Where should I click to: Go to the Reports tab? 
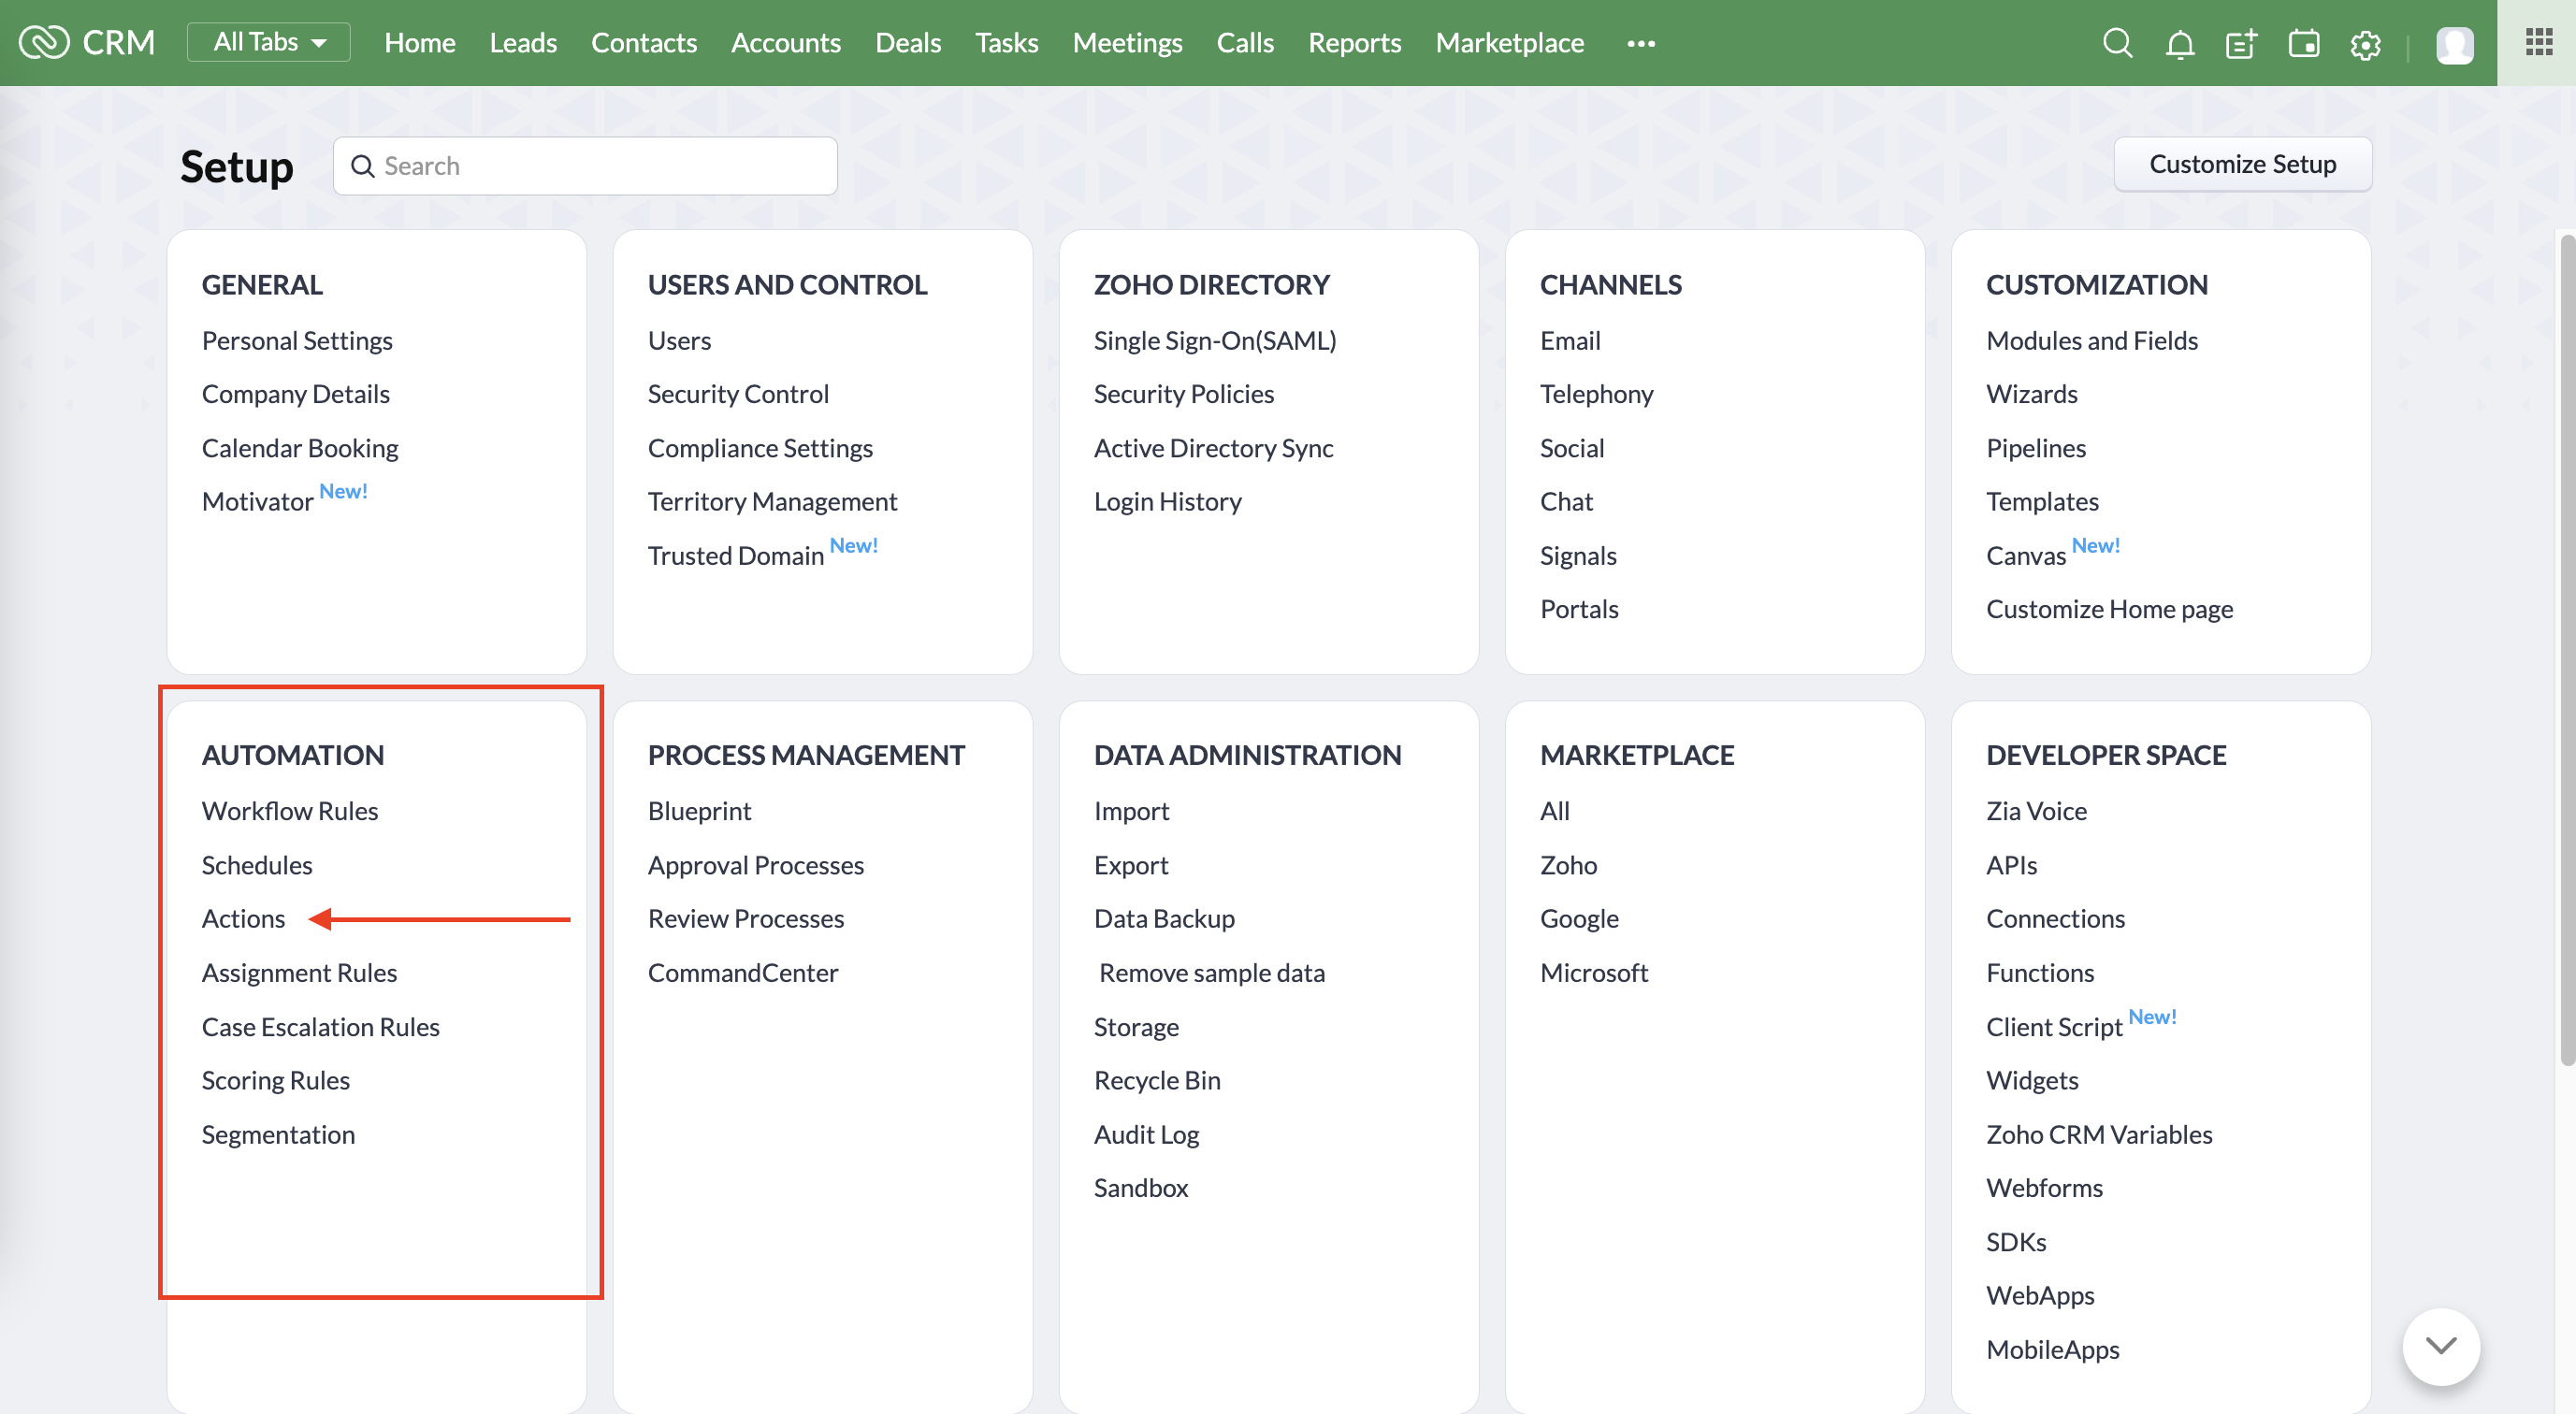(x=1354, y=43)
